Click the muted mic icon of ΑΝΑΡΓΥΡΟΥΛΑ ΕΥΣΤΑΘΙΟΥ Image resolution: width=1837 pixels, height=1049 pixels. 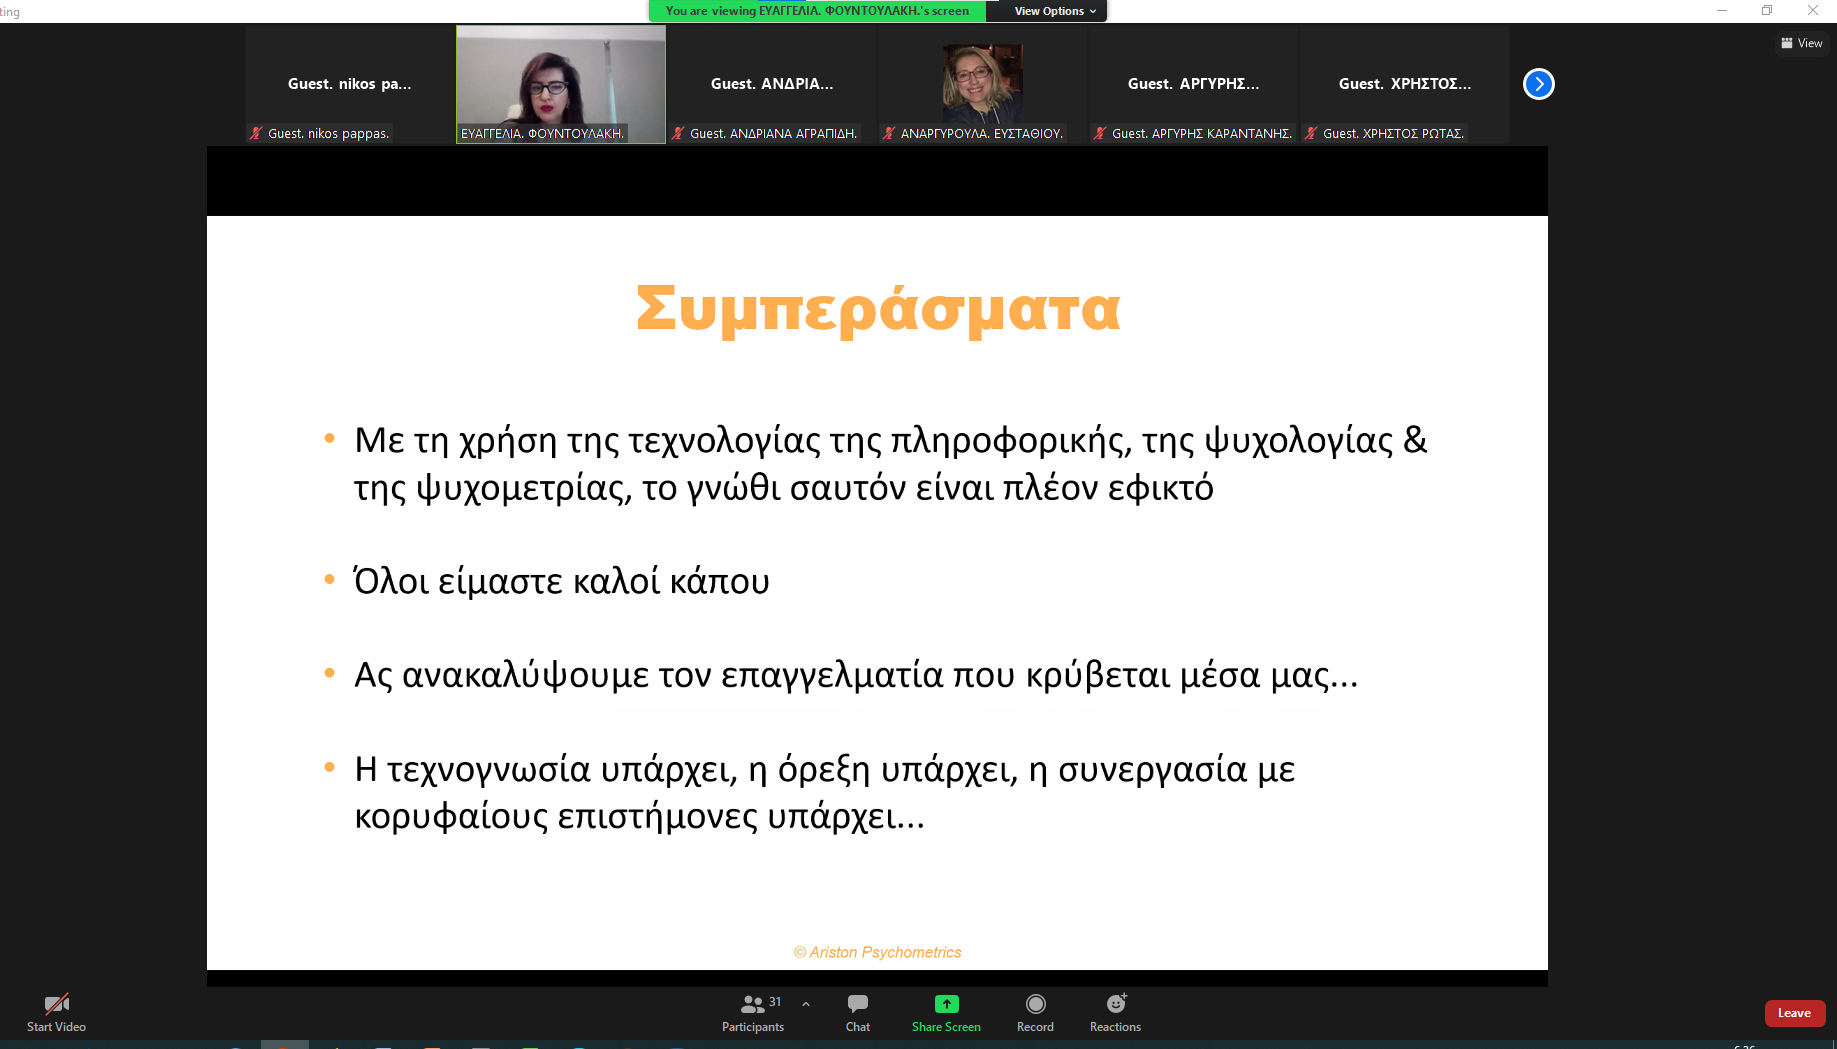coord(890,133)
